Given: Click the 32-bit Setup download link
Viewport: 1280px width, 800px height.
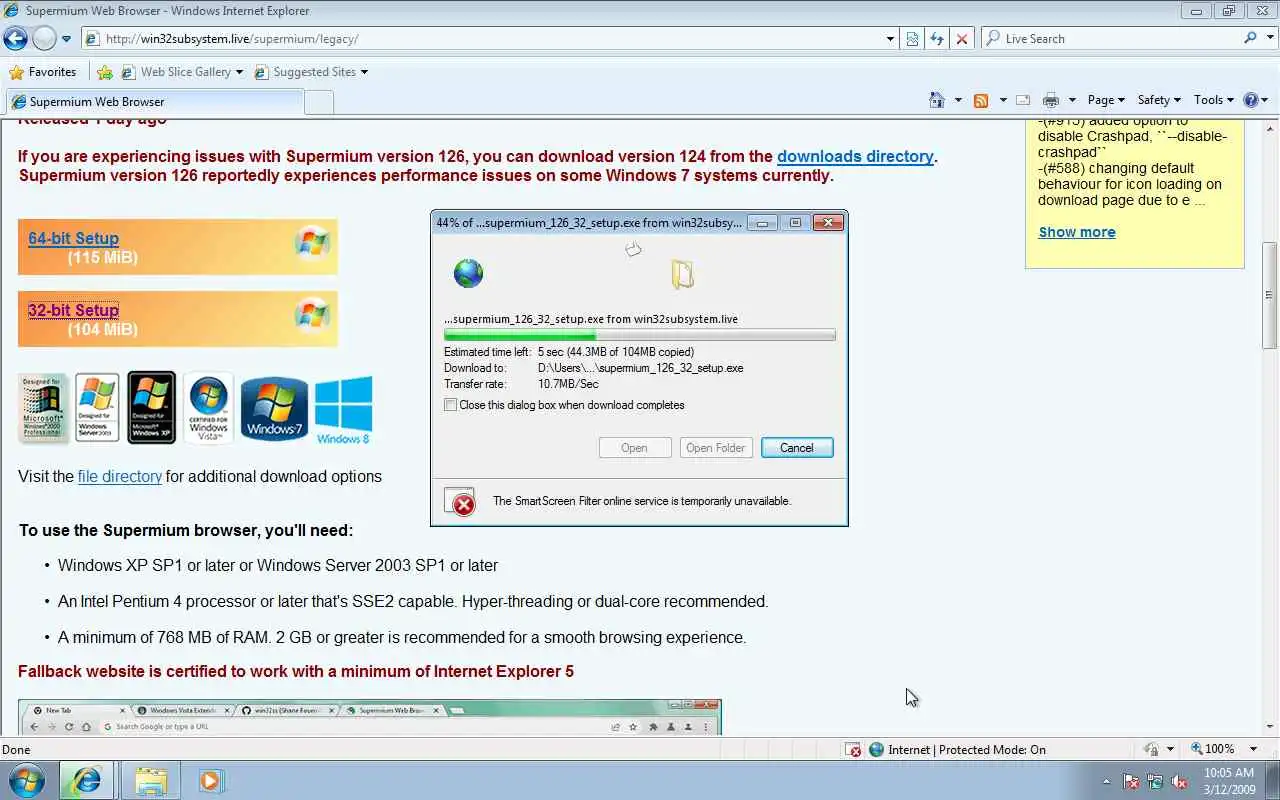Looking at the screenshot, I should point(73,310).
